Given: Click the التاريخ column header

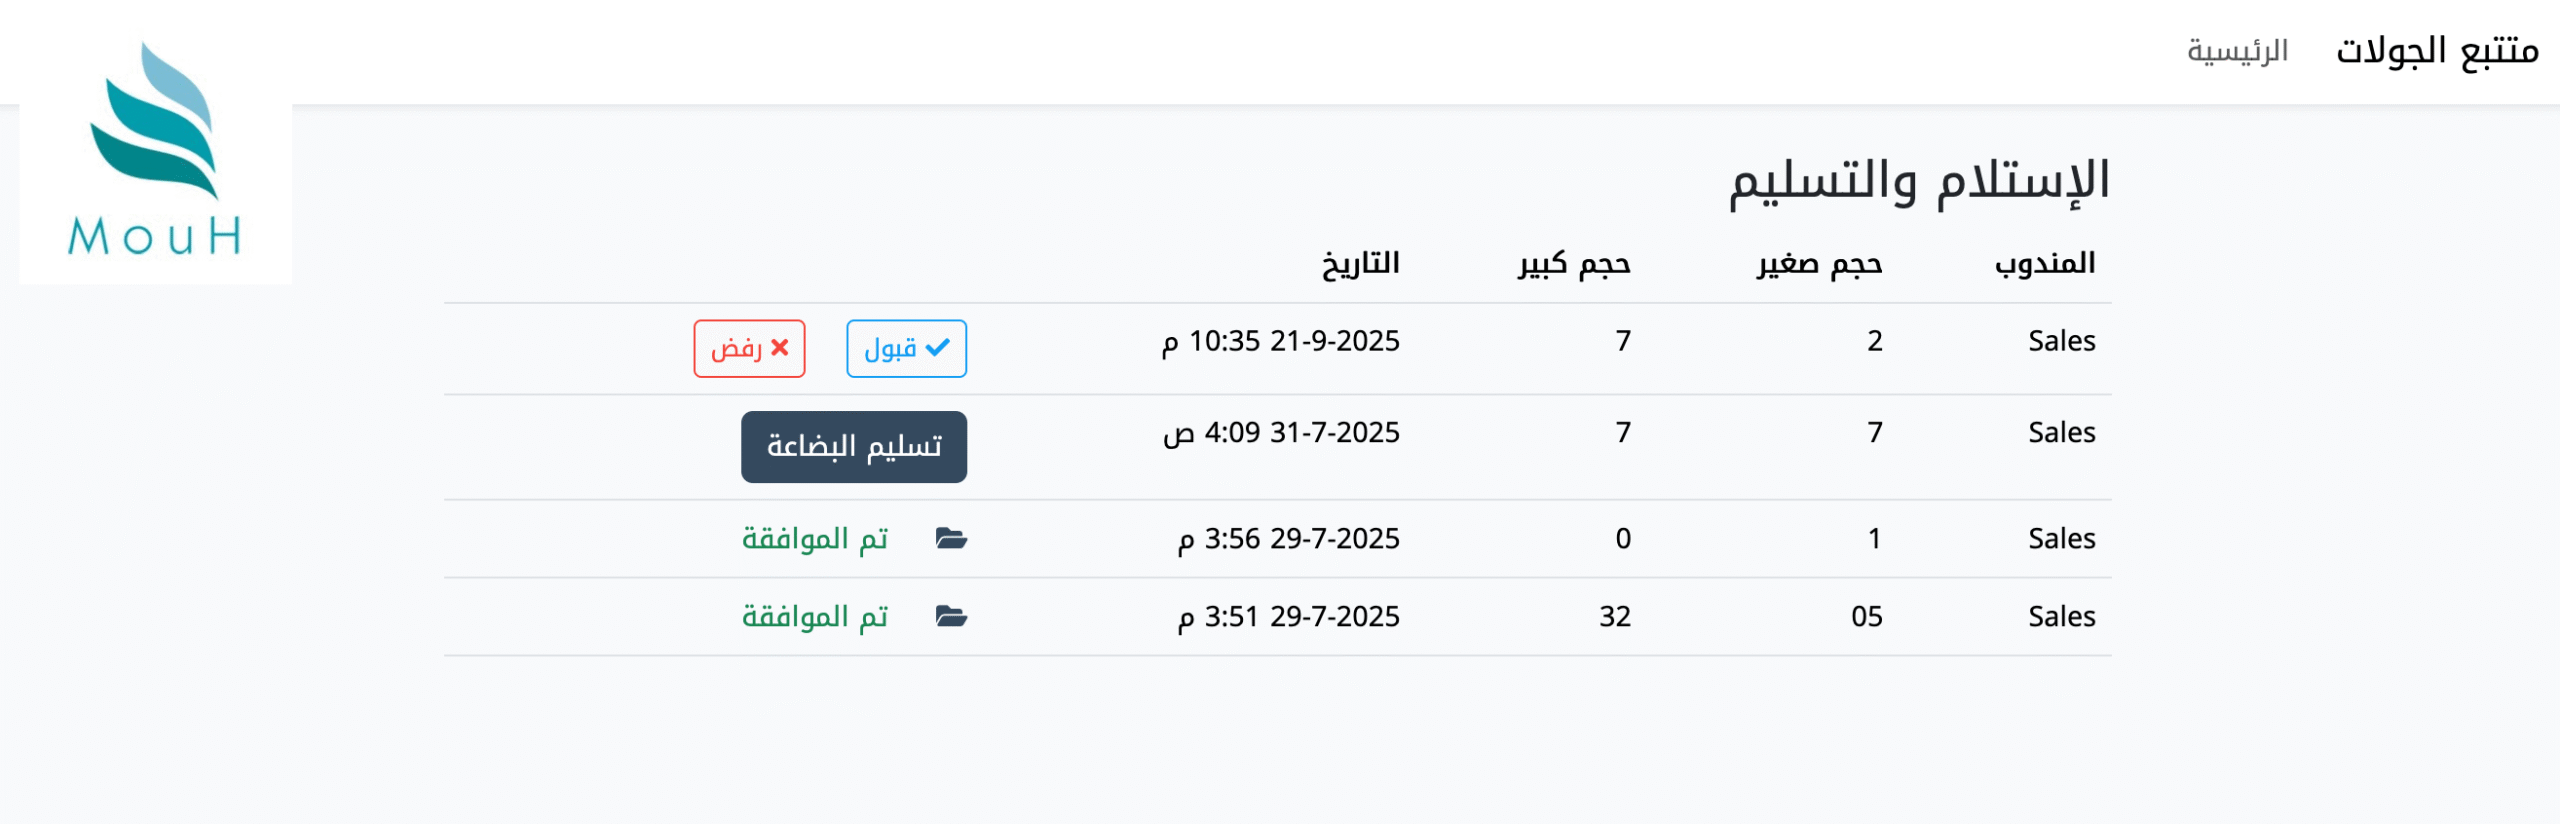Looking at the screenshot, I should tap(1360, 264).
